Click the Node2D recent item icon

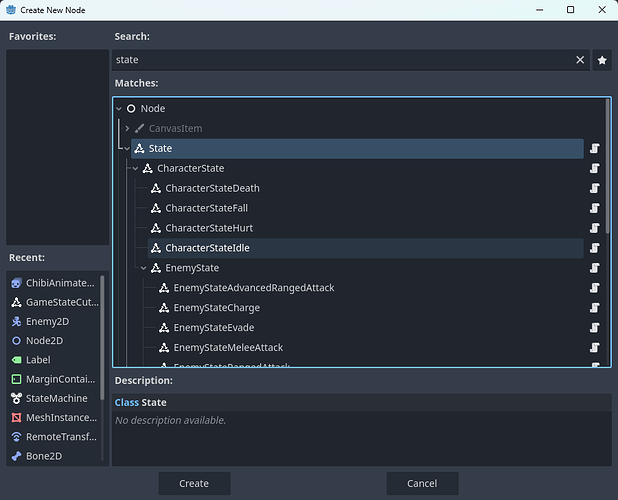(x=16, y=340)
